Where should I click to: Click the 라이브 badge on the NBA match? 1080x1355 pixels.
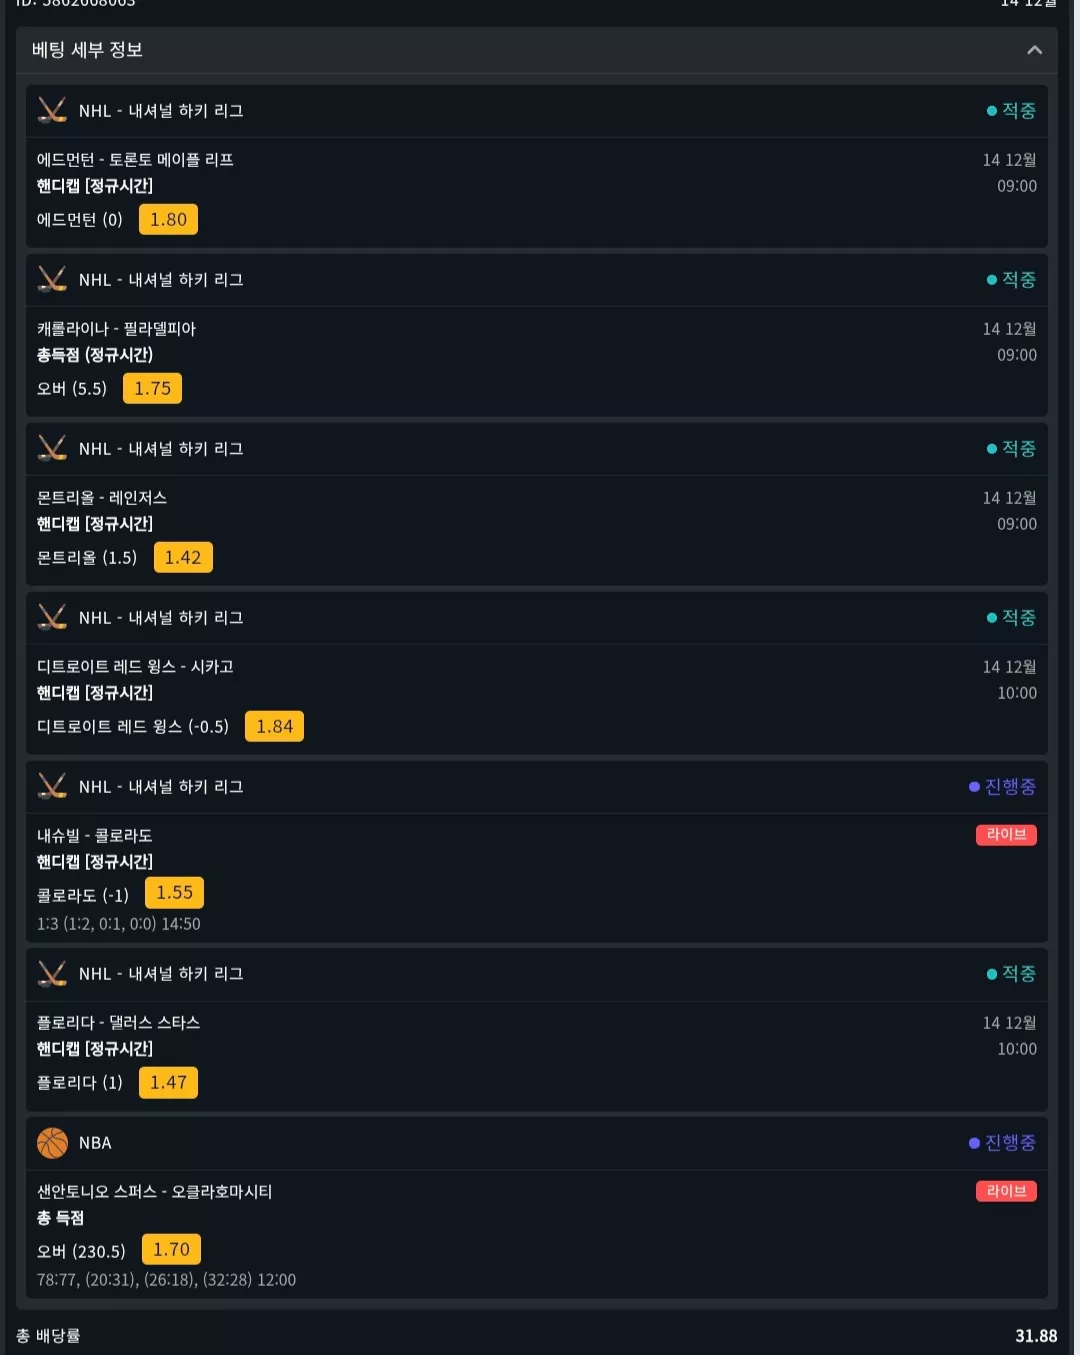(1006, 1191)
